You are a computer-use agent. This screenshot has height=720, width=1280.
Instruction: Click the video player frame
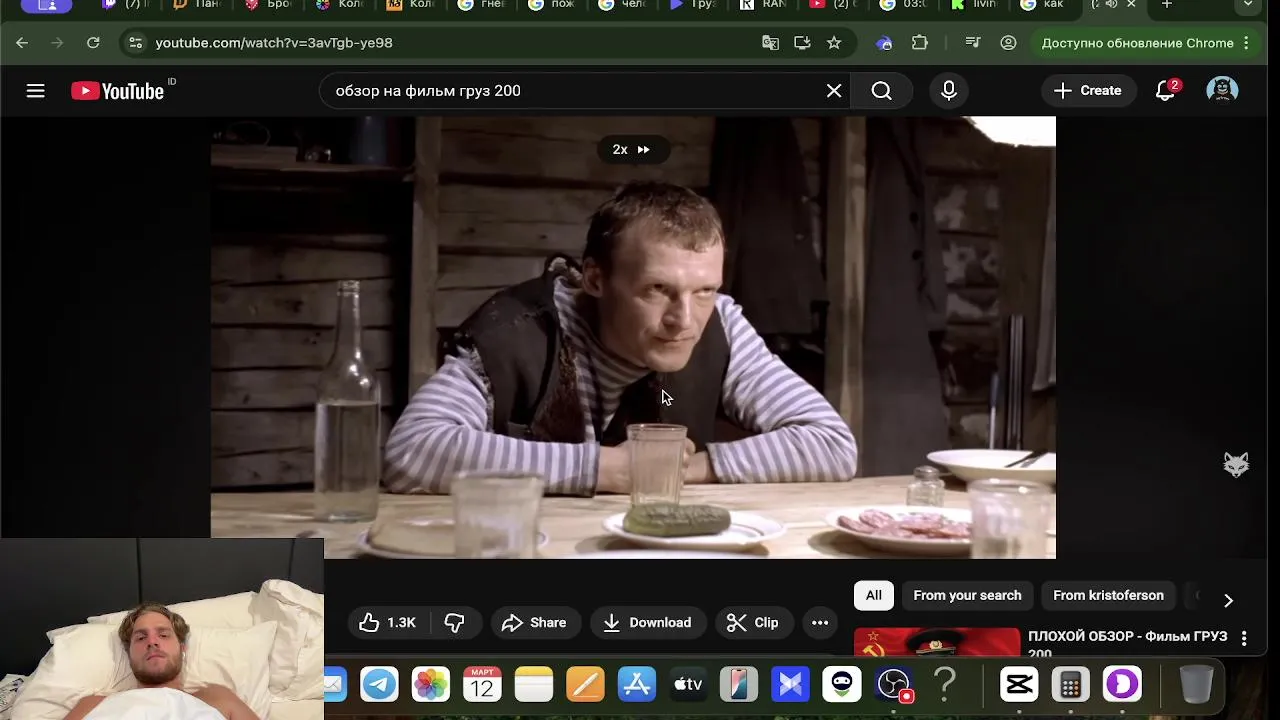pyautogui.click(x=633, y=337)
